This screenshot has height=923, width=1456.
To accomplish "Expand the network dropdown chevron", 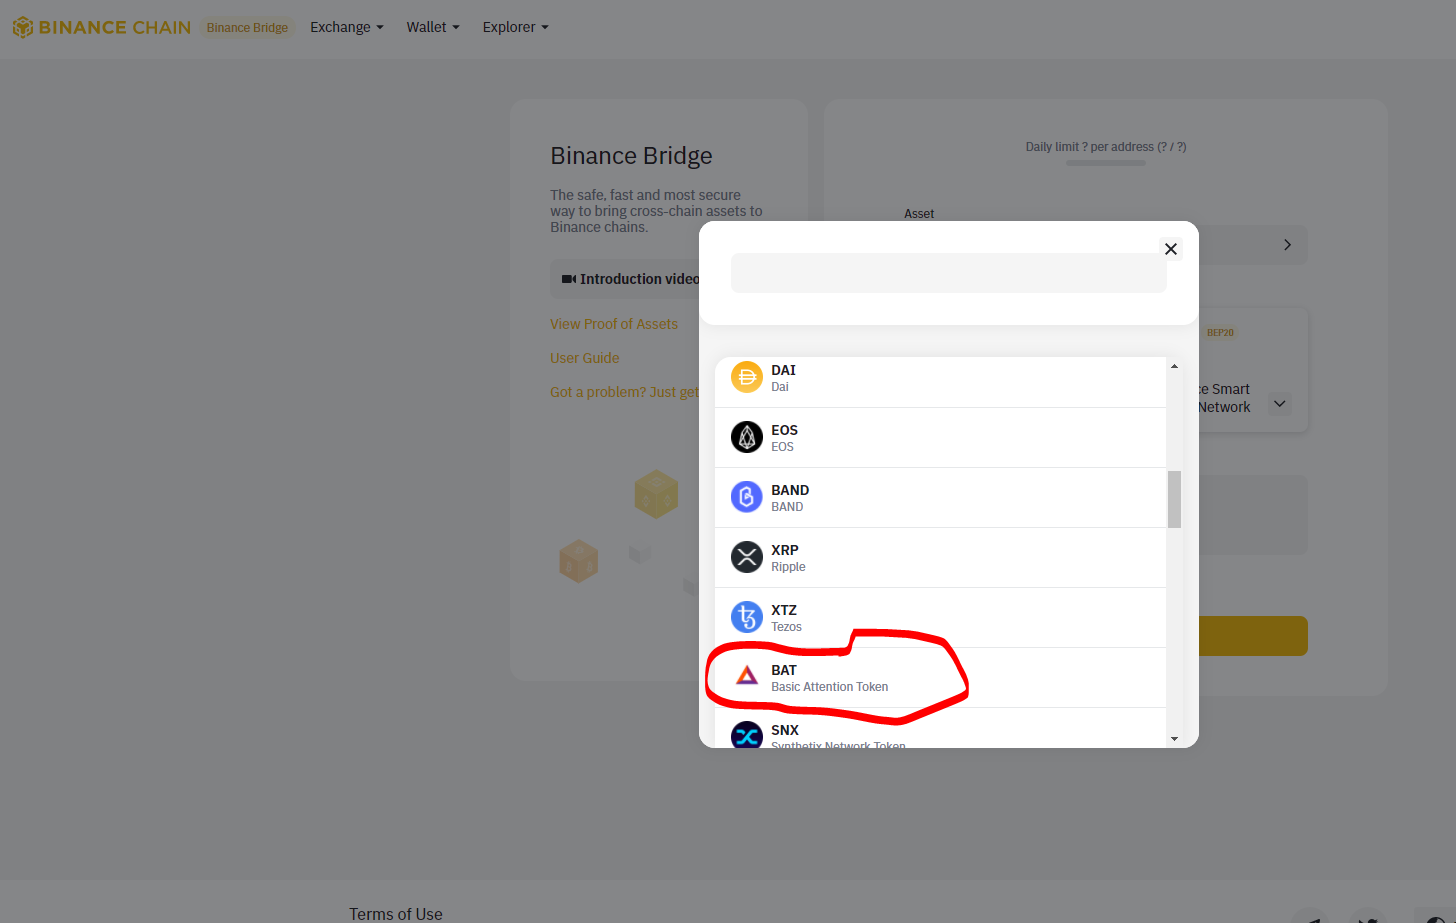I will pos(1280,404).
